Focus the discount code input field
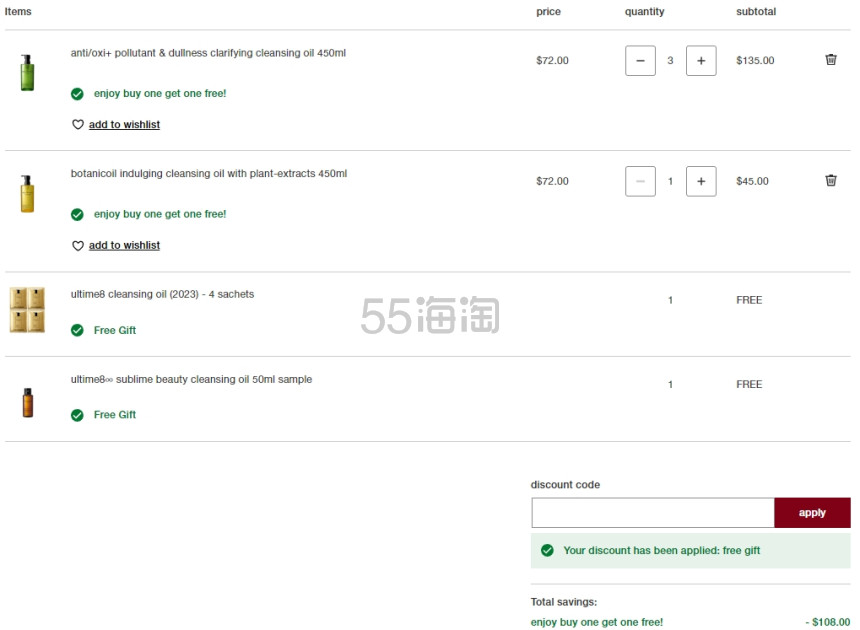 click(653, 513)
